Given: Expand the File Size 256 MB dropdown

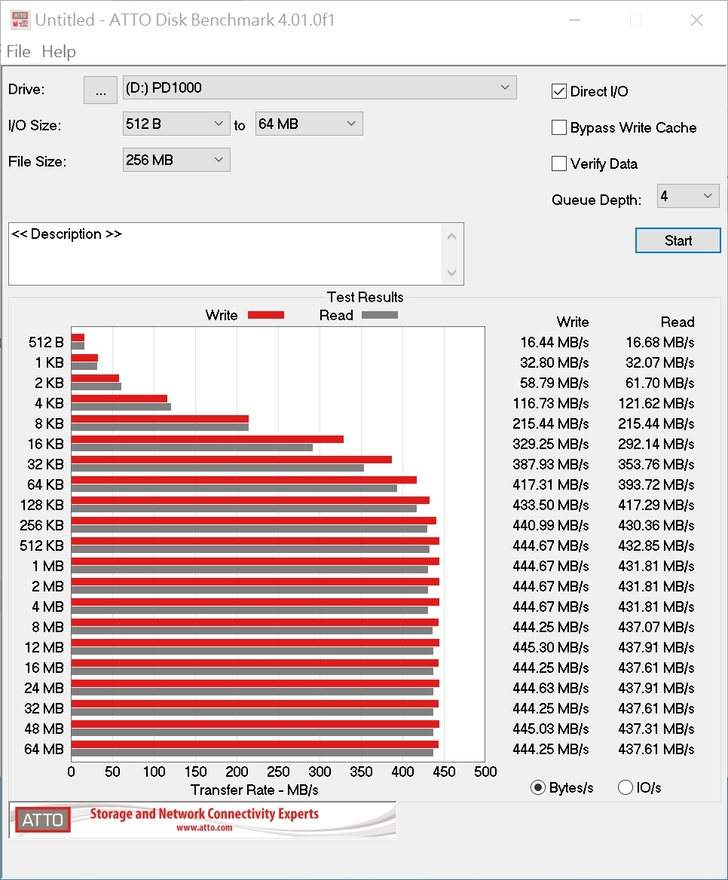Looking at the screenshot, I should tap(176, 160).
